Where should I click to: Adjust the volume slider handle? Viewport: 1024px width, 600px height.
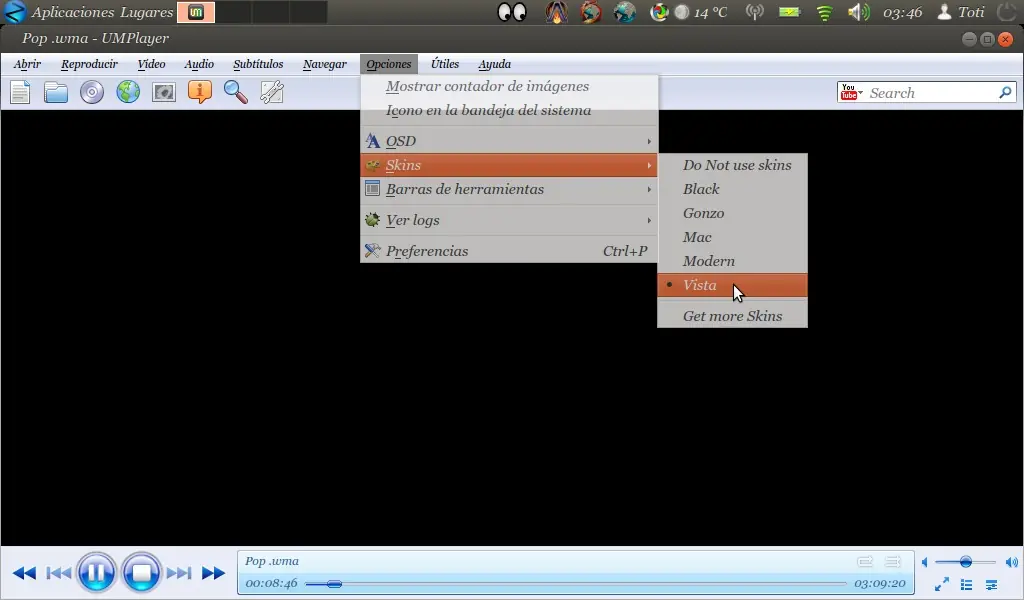[x=966, y=561]
